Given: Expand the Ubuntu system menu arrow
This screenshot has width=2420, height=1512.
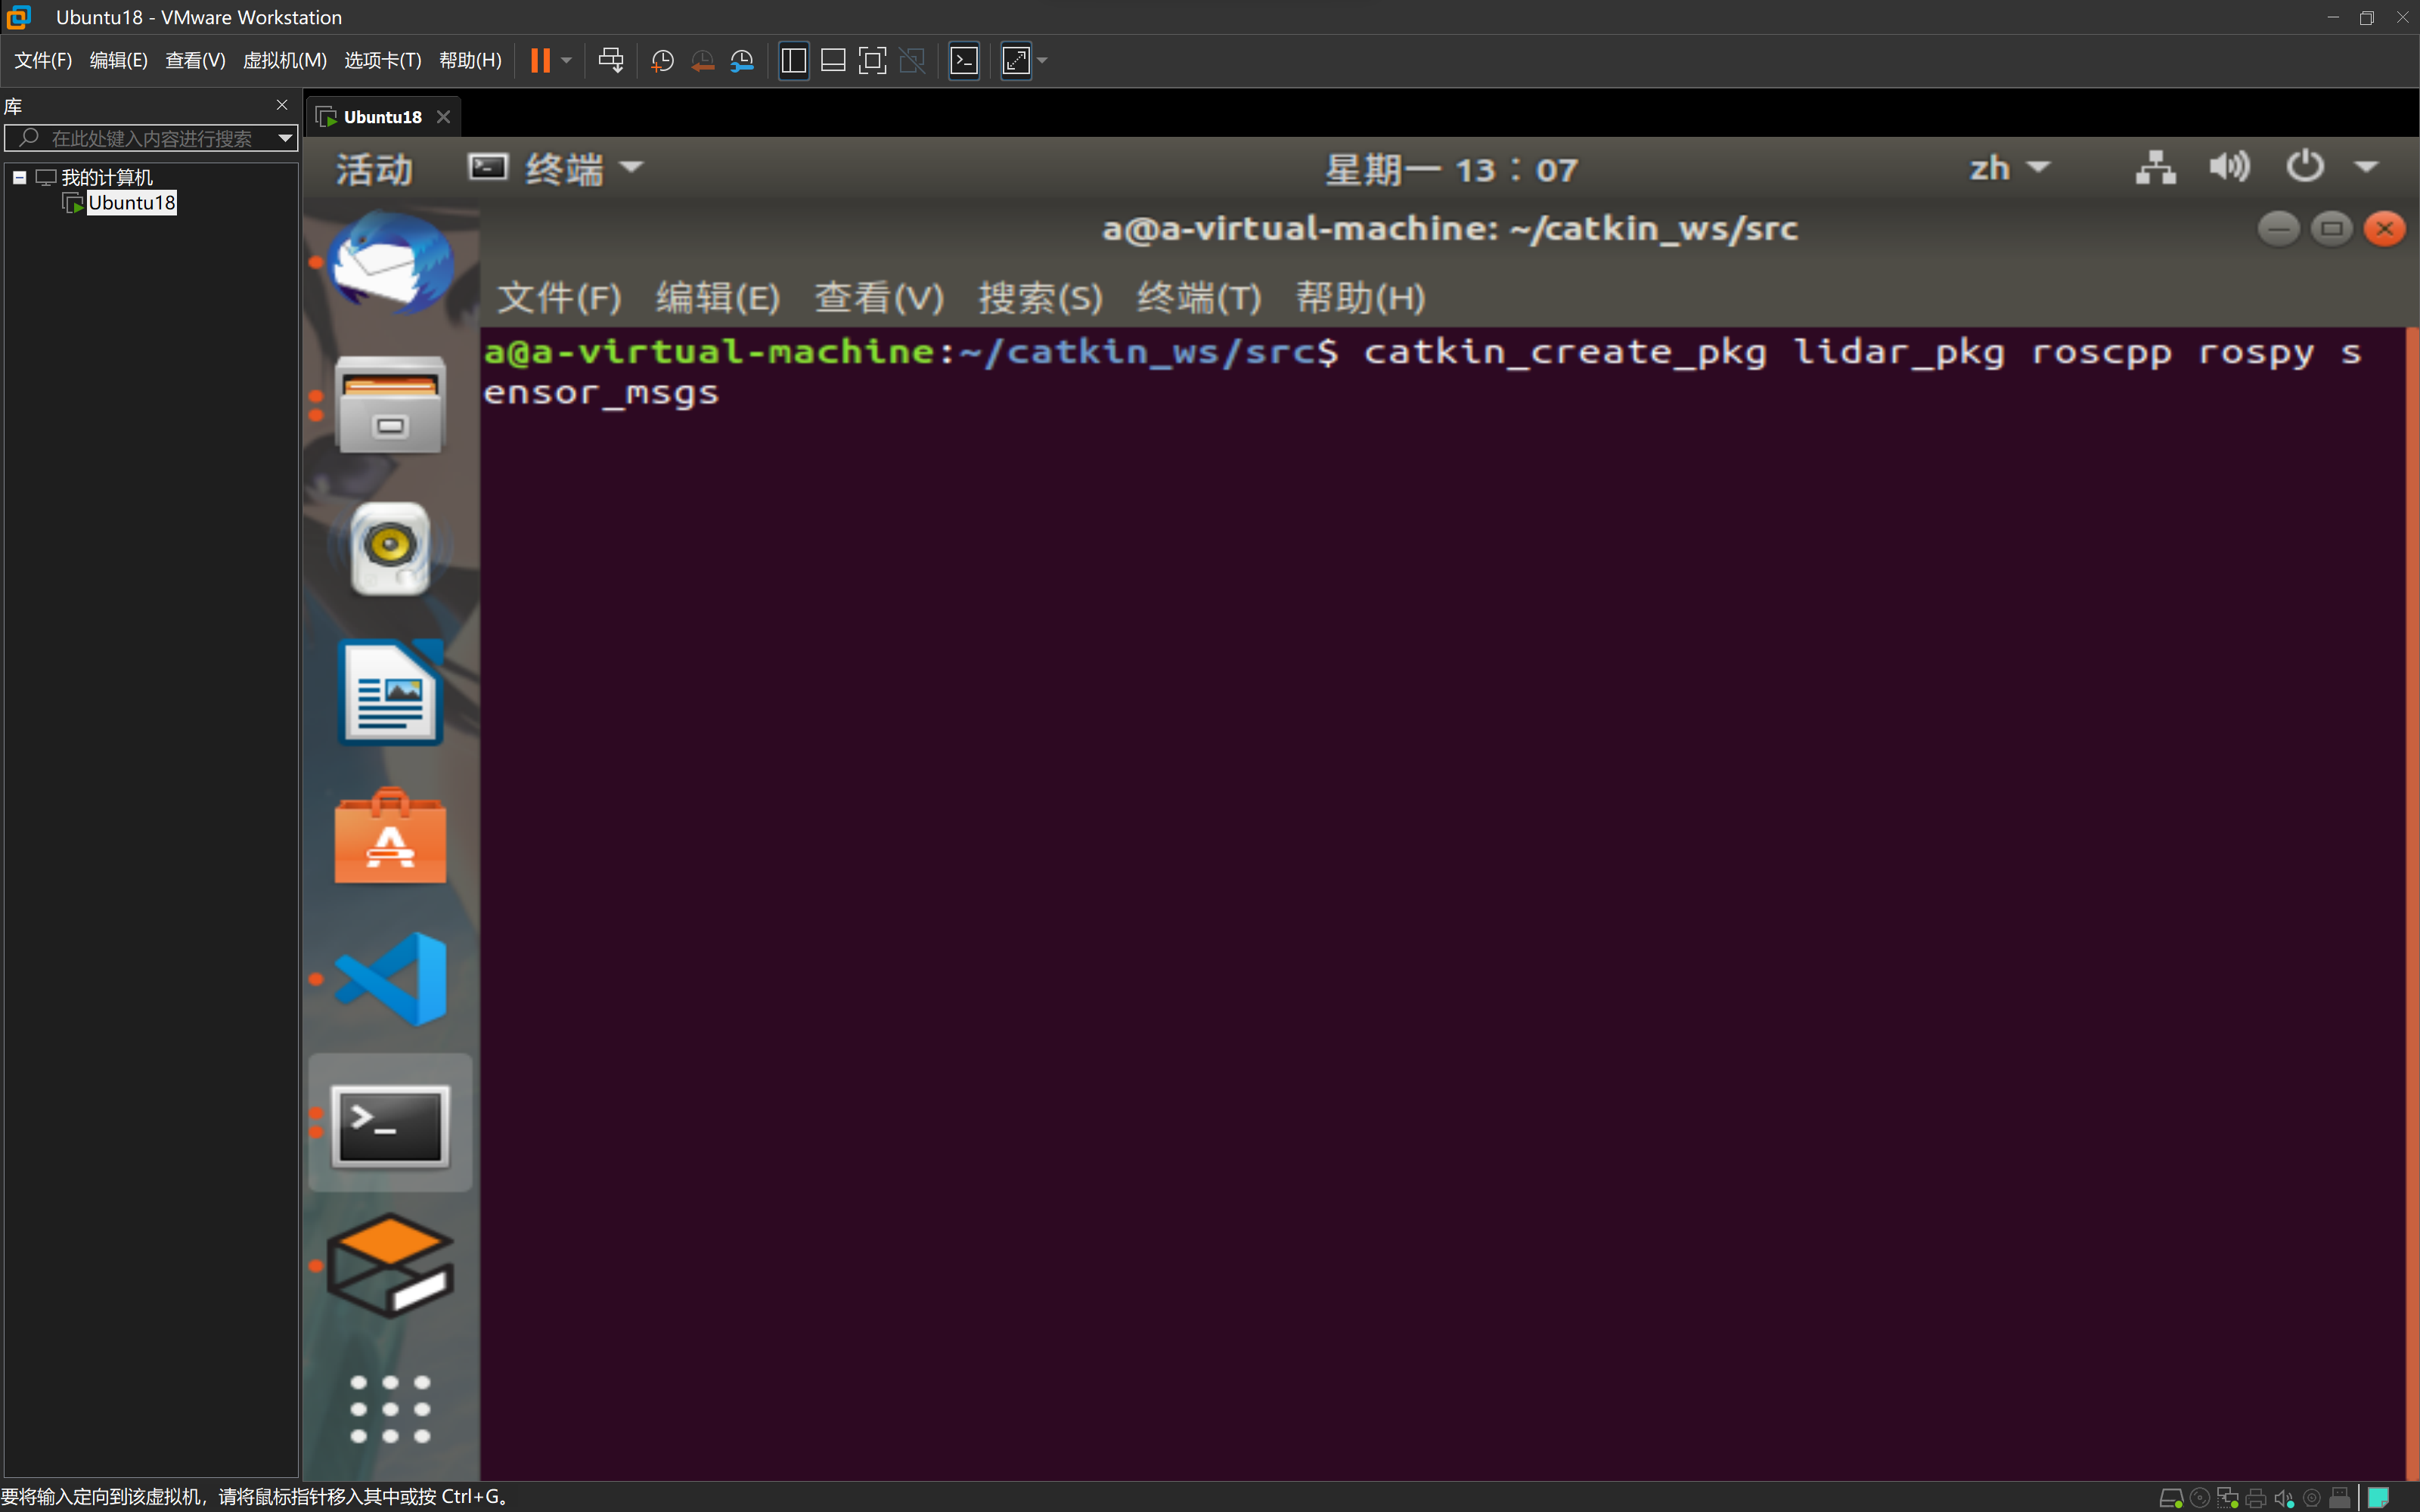Looking at the screenshot, I should click(x=2366, y=167).
